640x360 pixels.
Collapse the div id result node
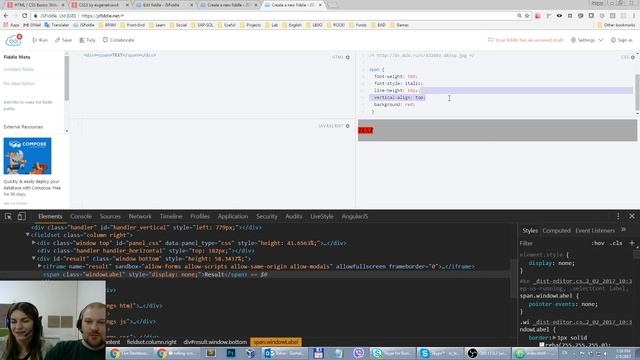point(34,258)
